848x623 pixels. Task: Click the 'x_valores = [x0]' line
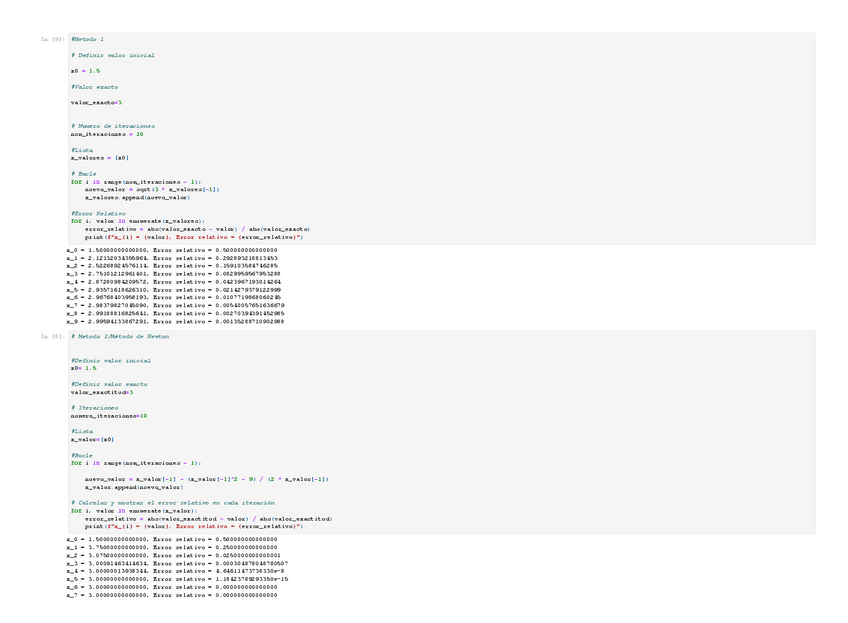click(x=100, y=158)
